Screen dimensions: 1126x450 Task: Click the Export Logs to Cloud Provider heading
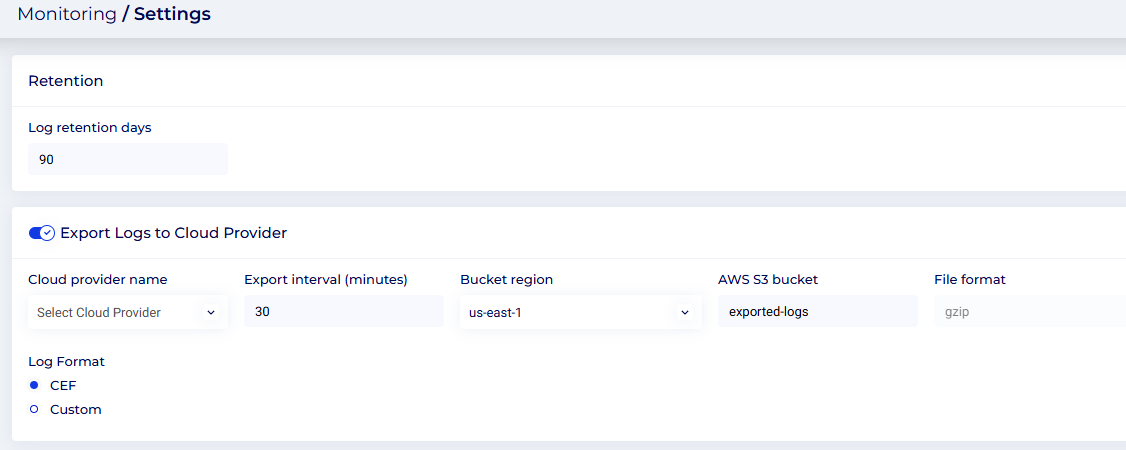coord(173,233)
